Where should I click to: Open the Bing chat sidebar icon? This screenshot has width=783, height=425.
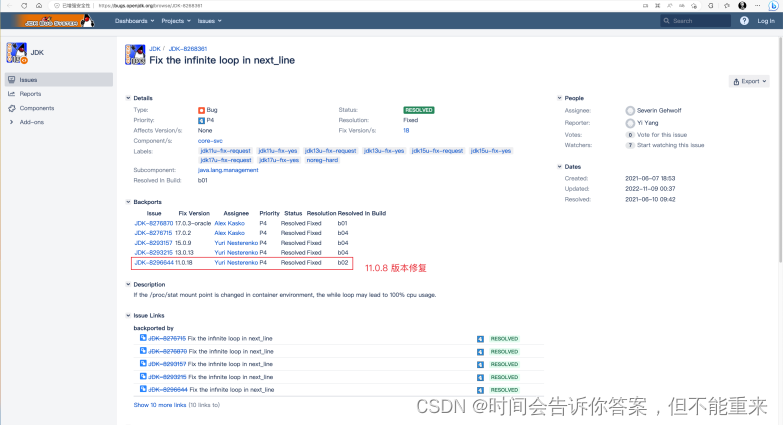tap(774, 5)
